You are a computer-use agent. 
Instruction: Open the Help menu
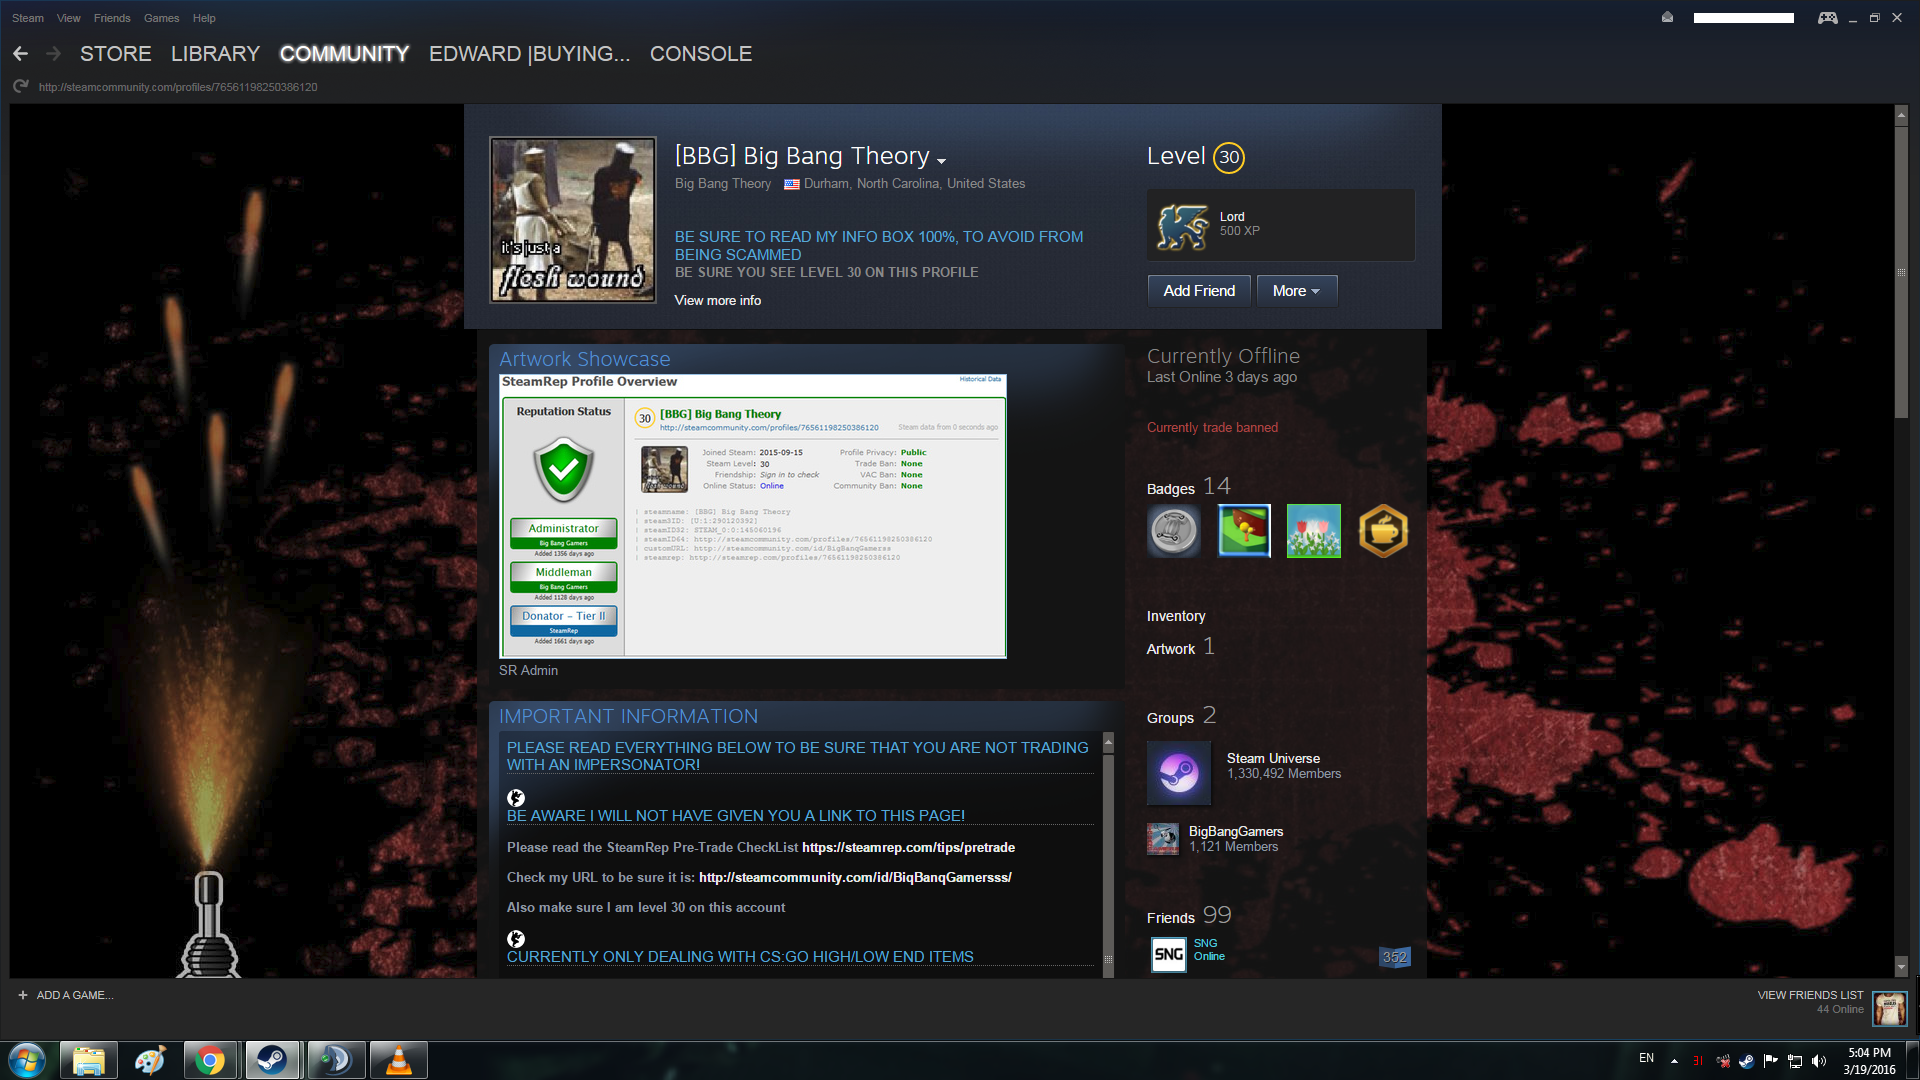[204, 18]
